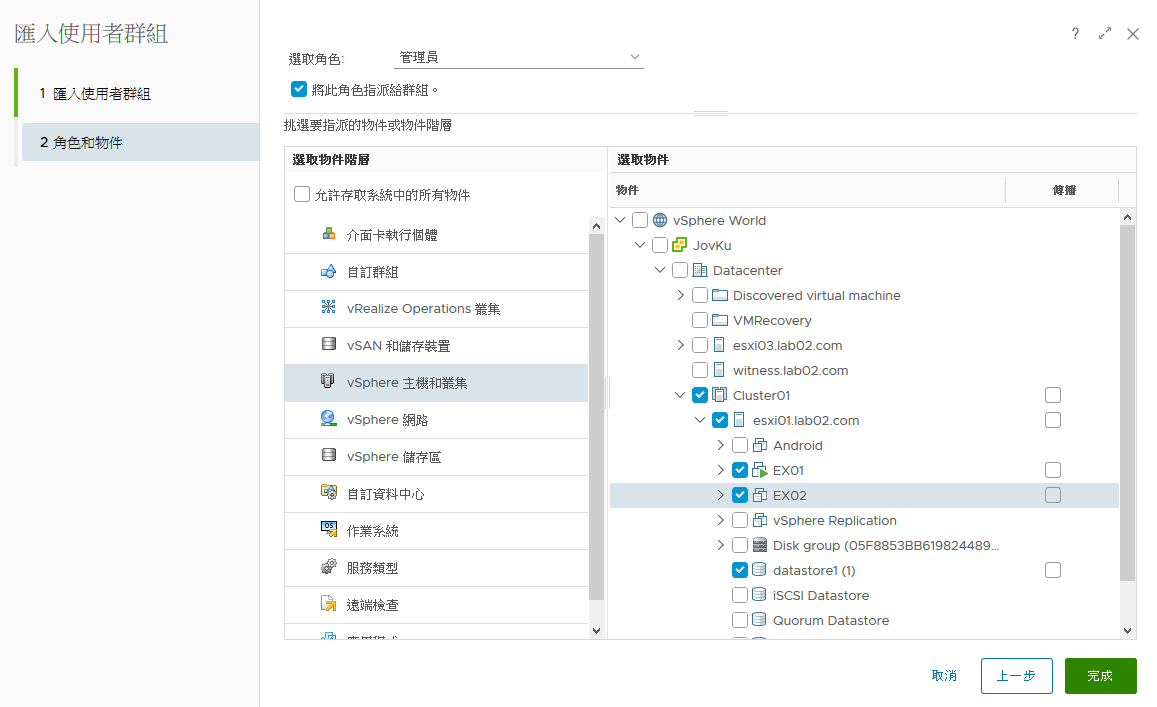Click the vertical splitter between panes
The image size is (1157, 707).
(x=608, y=393)
